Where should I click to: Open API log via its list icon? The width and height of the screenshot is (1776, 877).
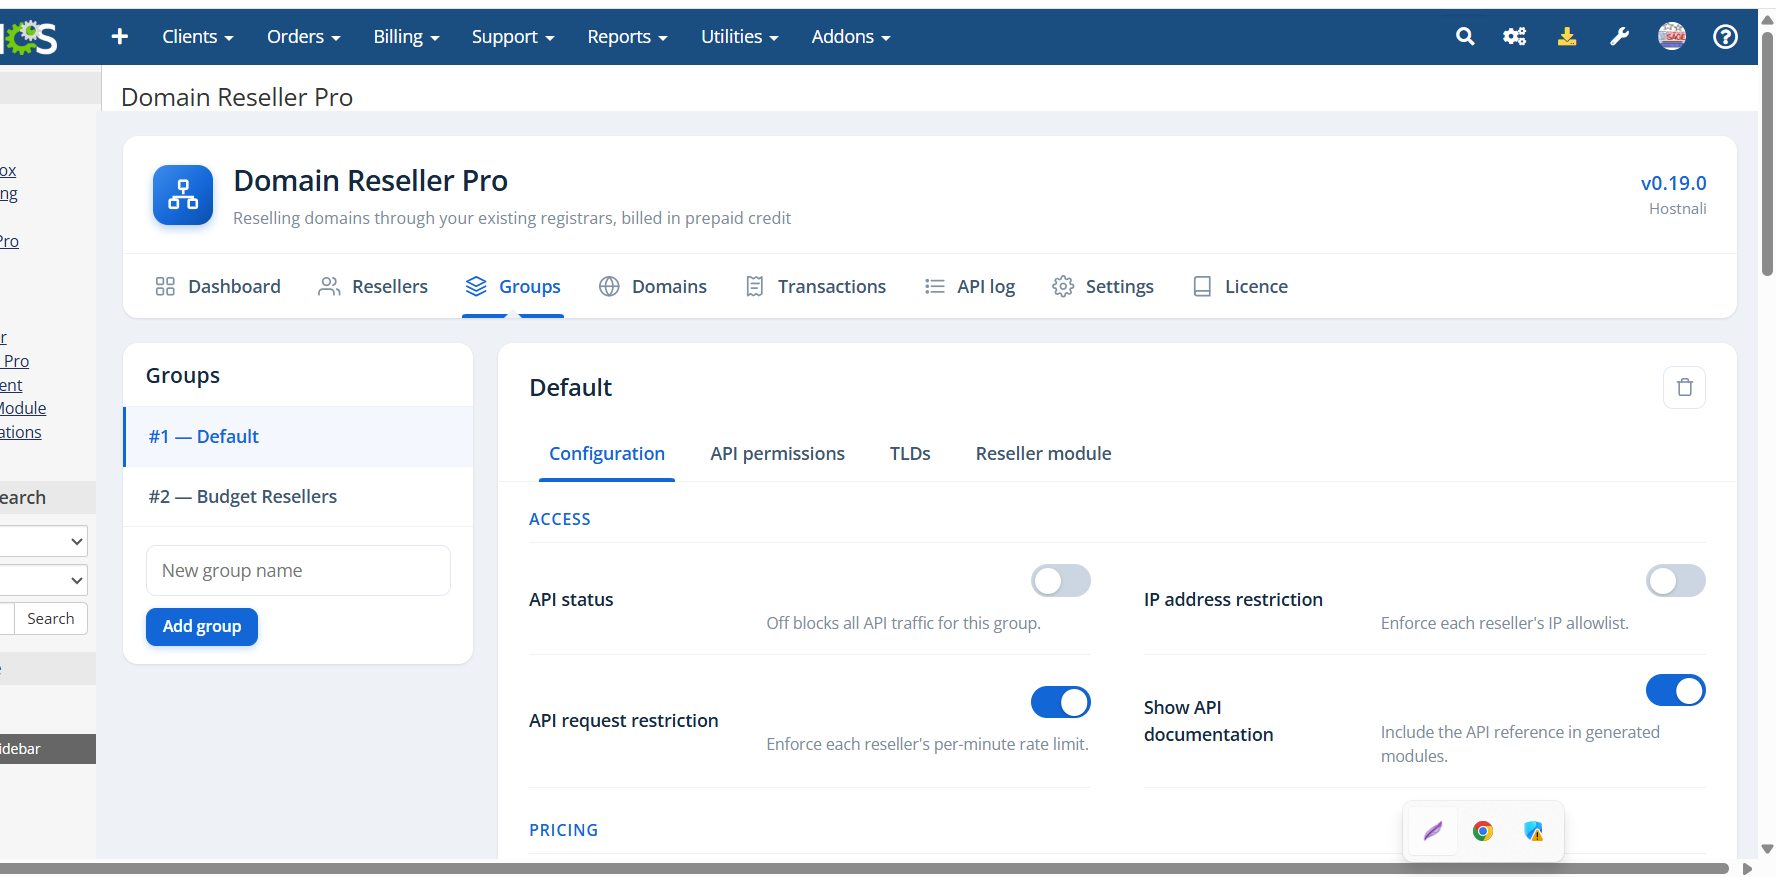coord(935,287)
